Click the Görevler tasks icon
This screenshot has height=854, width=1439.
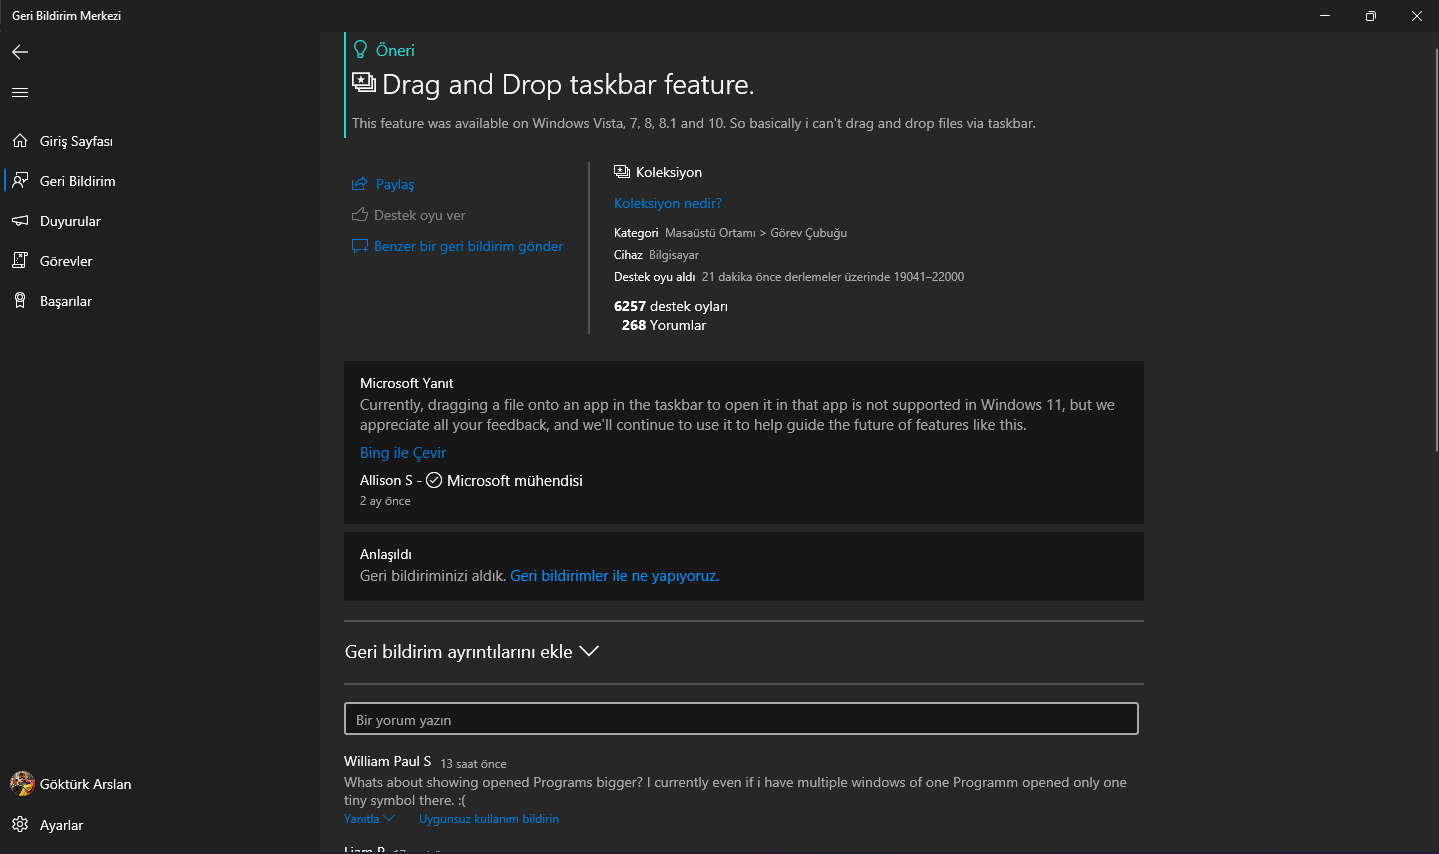click(x=20, y=261)
